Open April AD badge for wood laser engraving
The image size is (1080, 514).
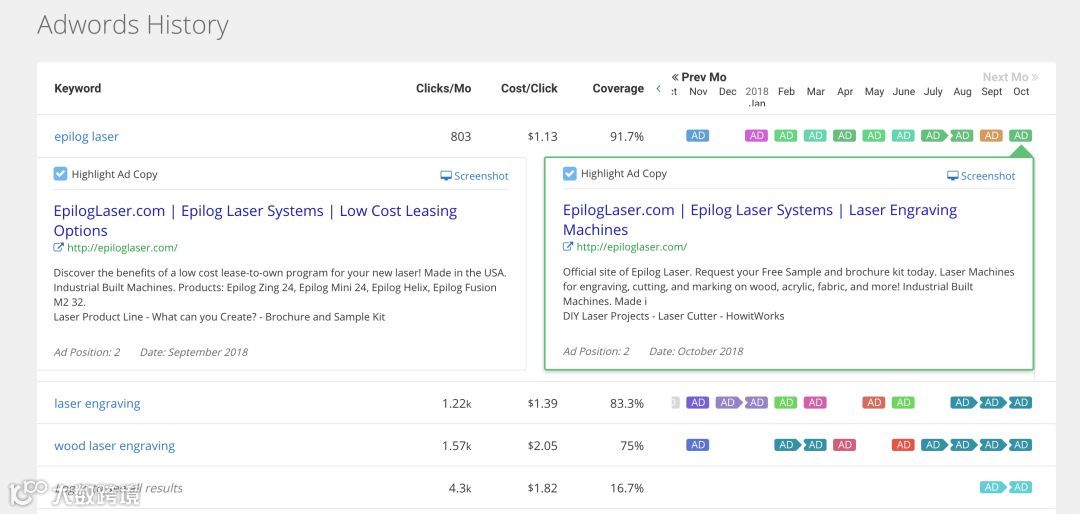[x=844, y=445]
